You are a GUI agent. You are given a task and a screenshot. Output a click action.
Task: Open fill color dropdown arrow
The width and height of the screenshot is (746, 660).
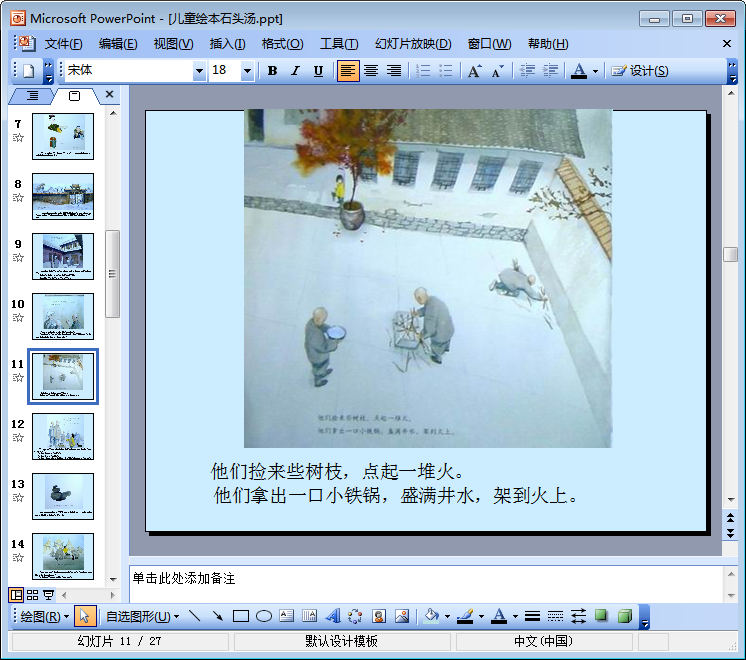point(447,617)
